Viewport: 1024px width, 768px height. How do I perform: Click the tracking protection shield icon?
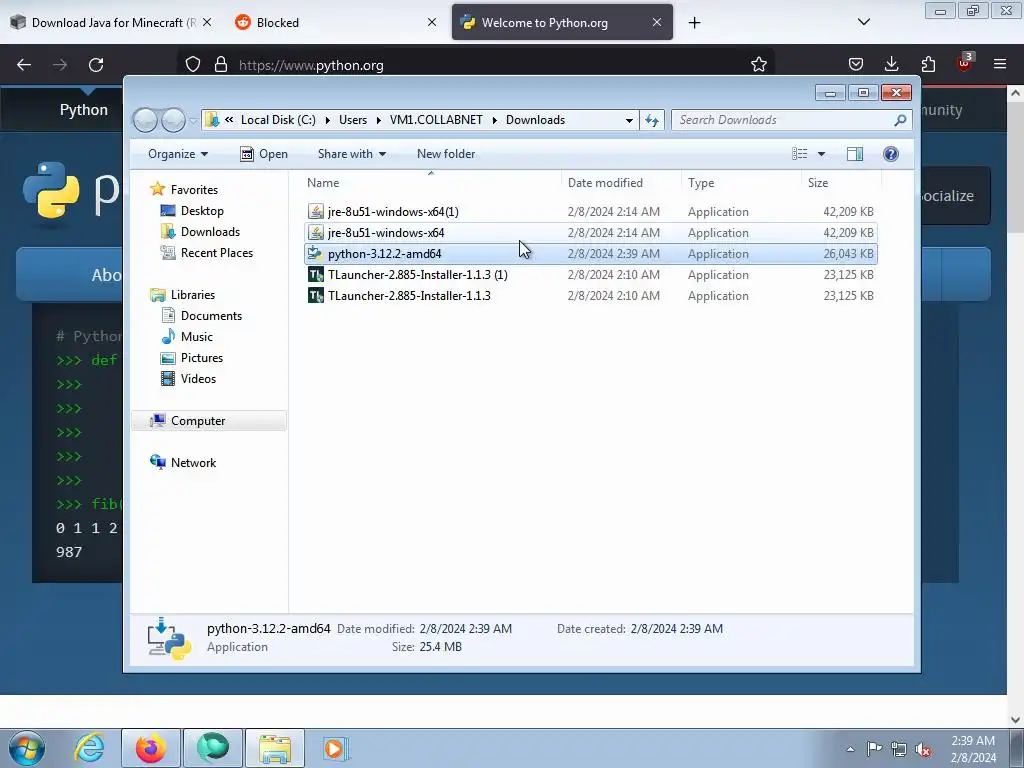coord(193,65)
